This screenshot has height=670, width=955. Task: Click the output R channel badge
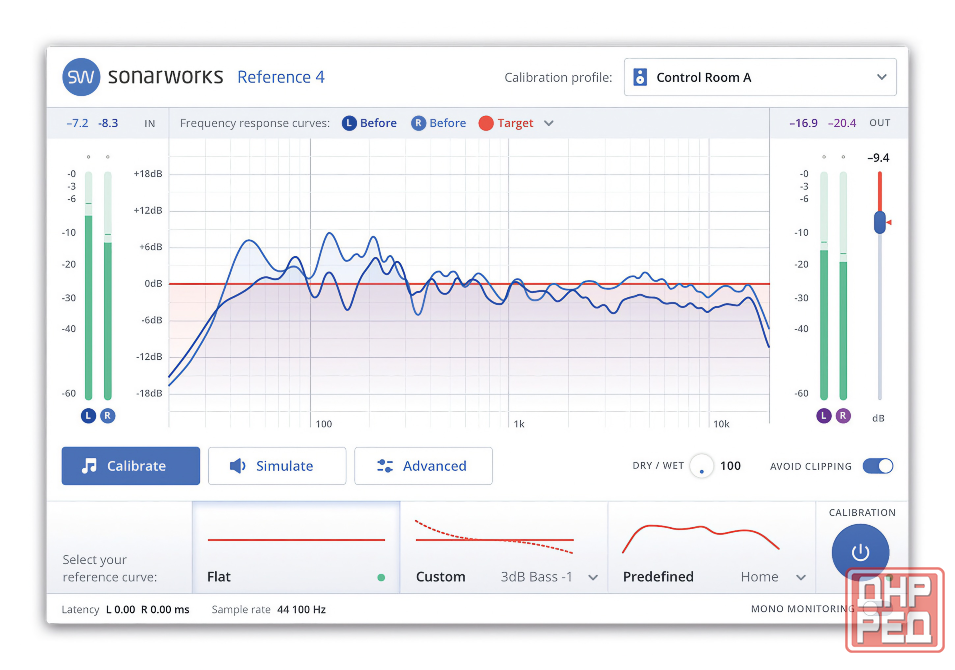pyautogui.click(x=844, y=416)
